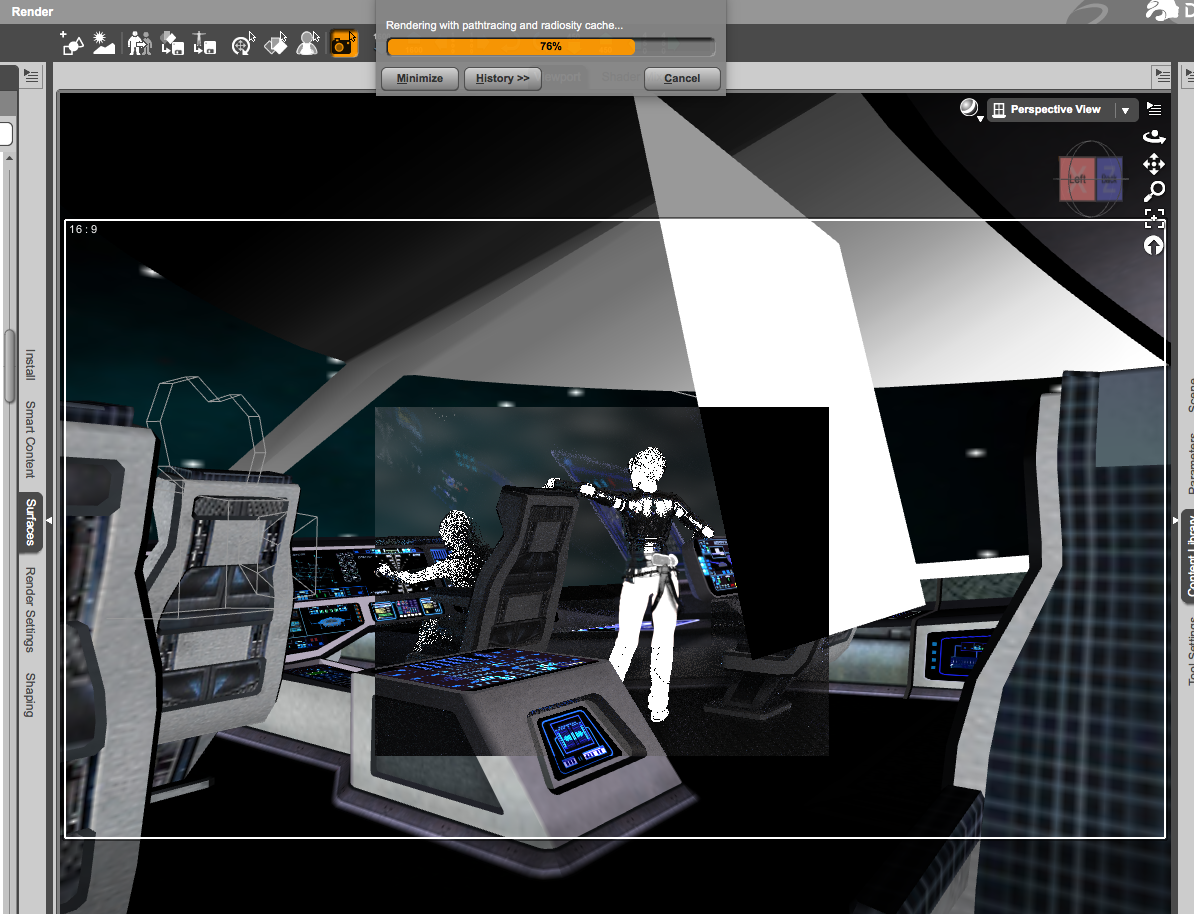Collapse left pane with the arrow handle
The height and width of the screenshot is (914, 1194).
pos(49,521)
